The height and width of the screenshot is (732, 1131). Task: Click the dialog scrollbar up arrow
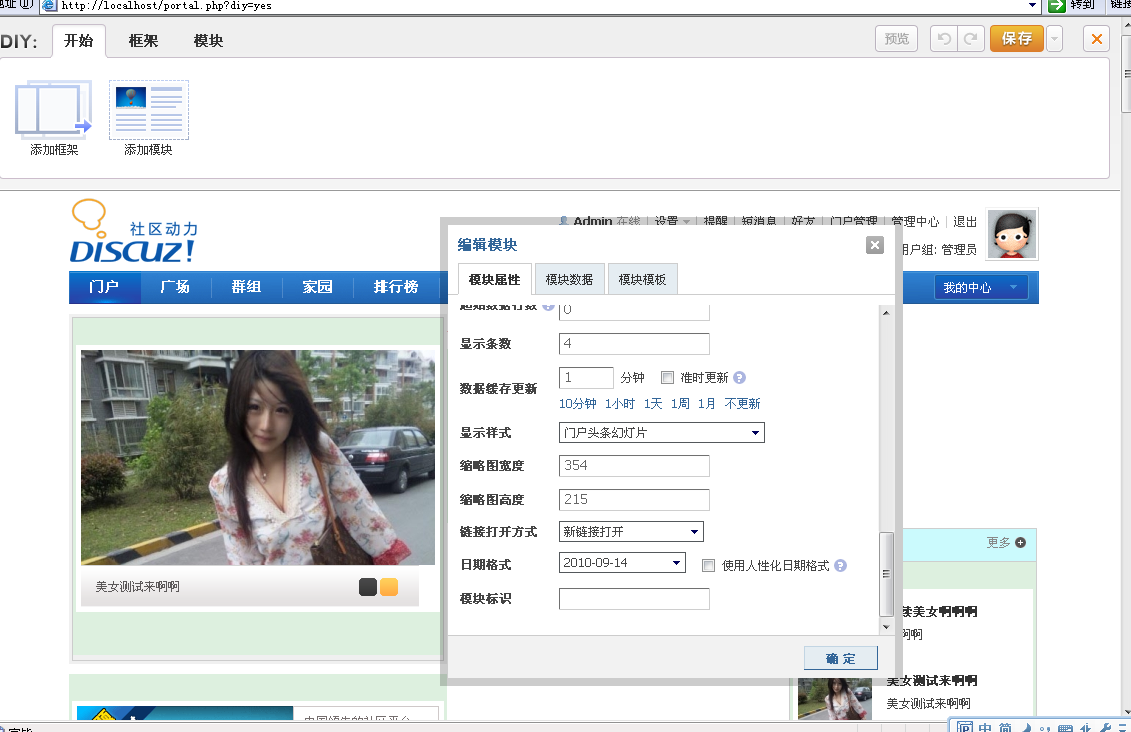(886, 312)
